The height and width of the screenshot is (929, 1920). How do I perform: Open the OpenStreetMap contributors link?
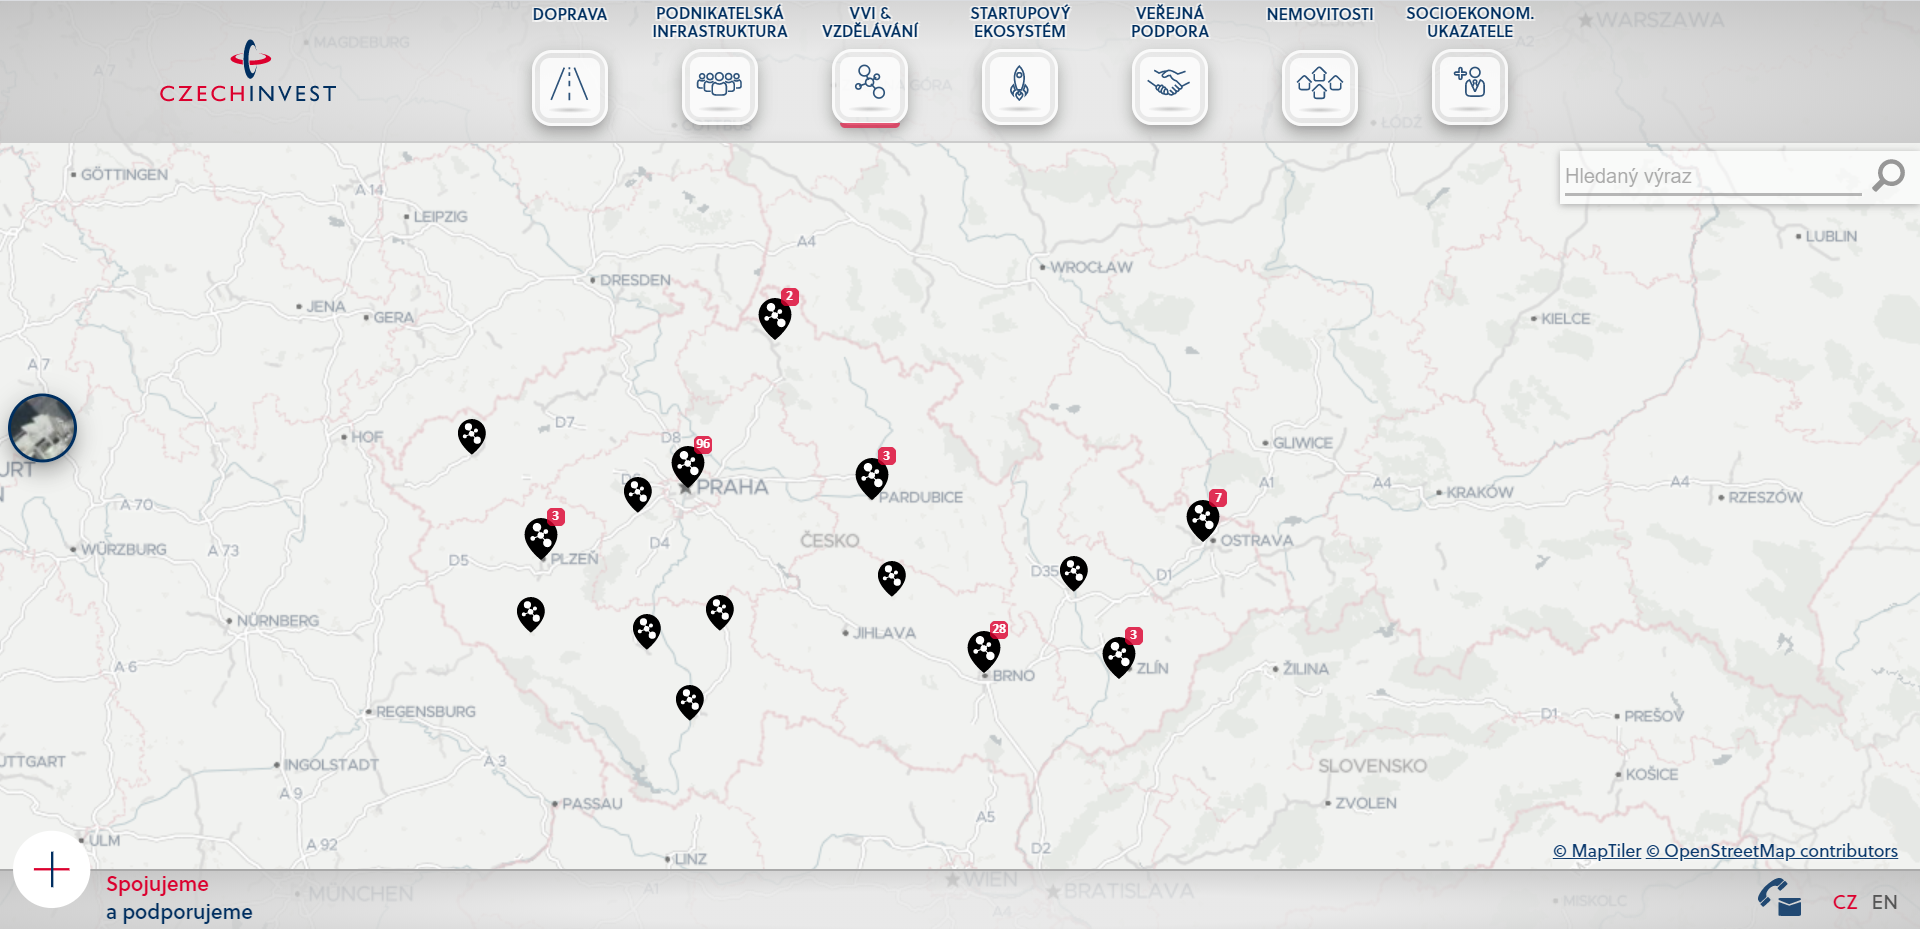pyautogui.click(x=1771, y=851)
